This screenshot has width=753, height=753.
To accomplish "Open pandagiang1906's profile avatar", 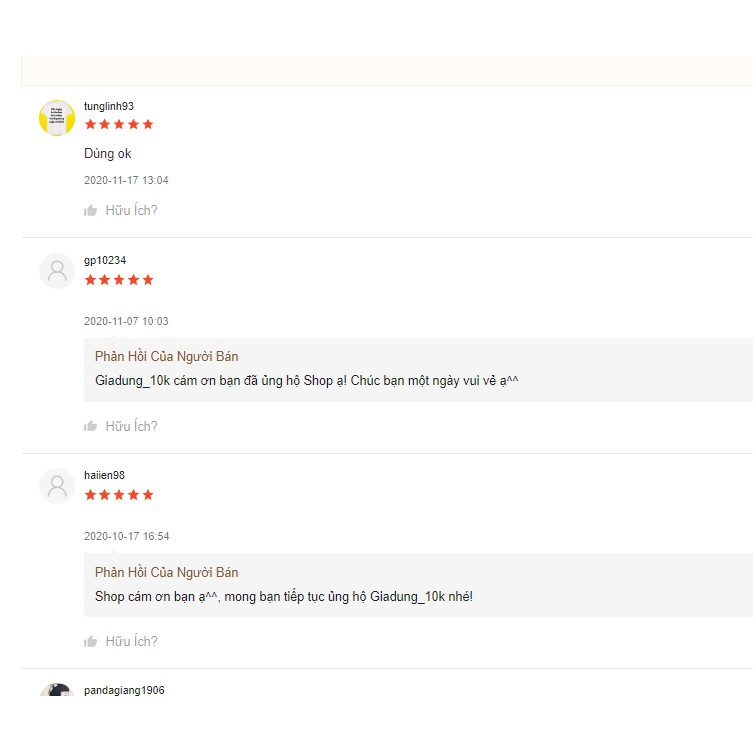I will coord(57,691).
